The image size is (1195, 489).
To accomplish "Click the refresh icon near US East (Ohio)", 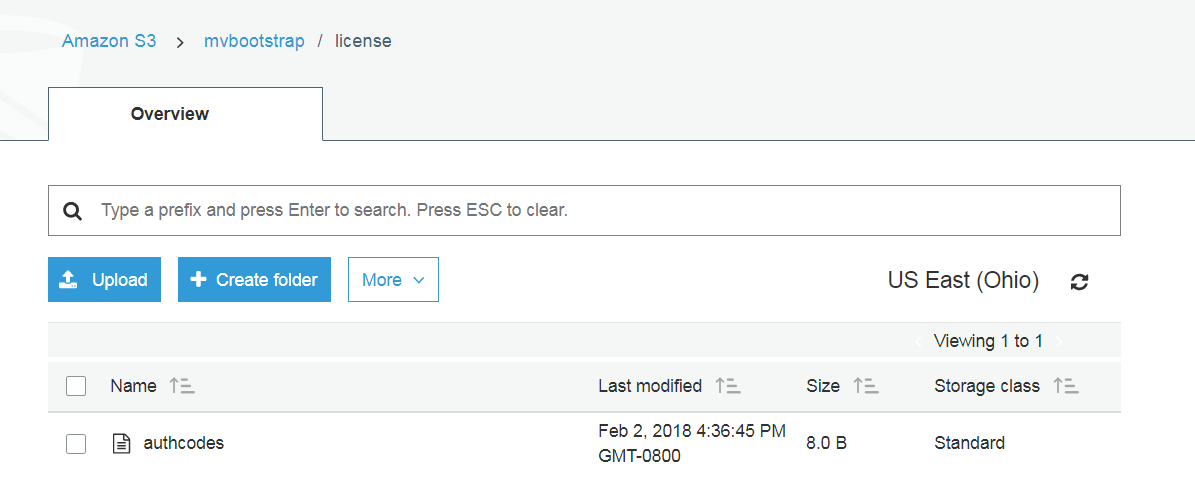I will pos(1079,282).
